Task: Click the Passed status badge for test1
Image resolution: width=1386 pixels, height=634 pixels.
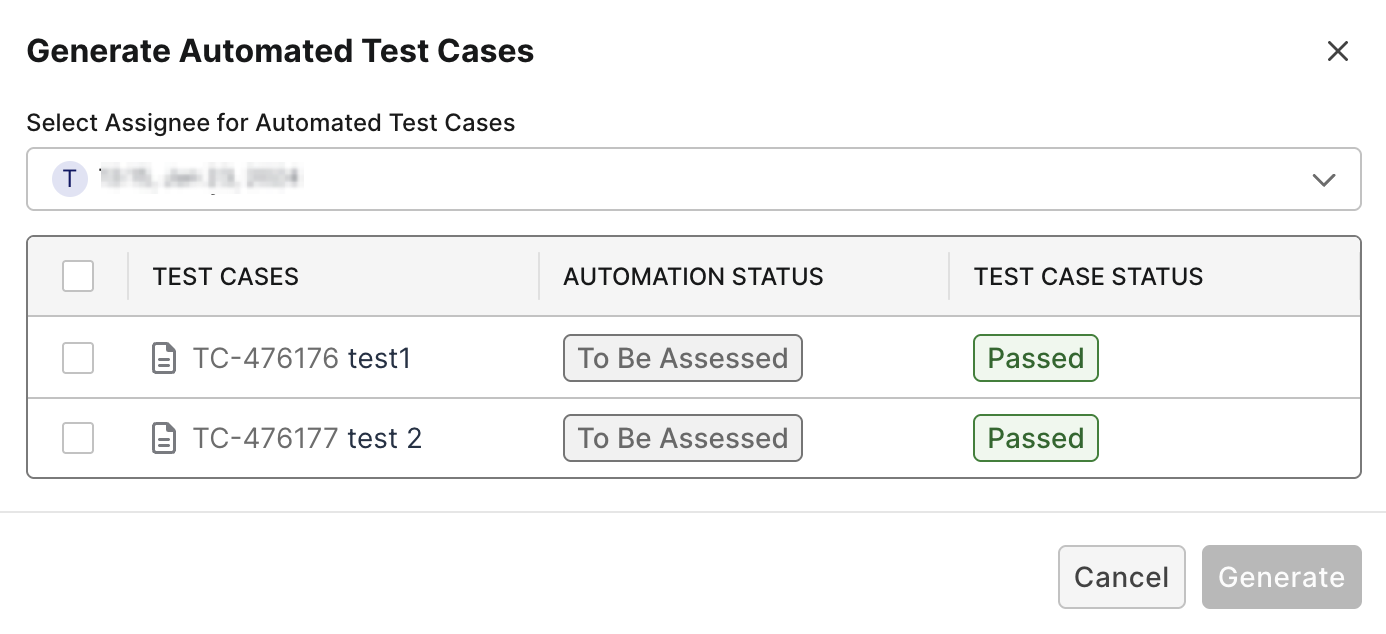Action: point(1036,358)
